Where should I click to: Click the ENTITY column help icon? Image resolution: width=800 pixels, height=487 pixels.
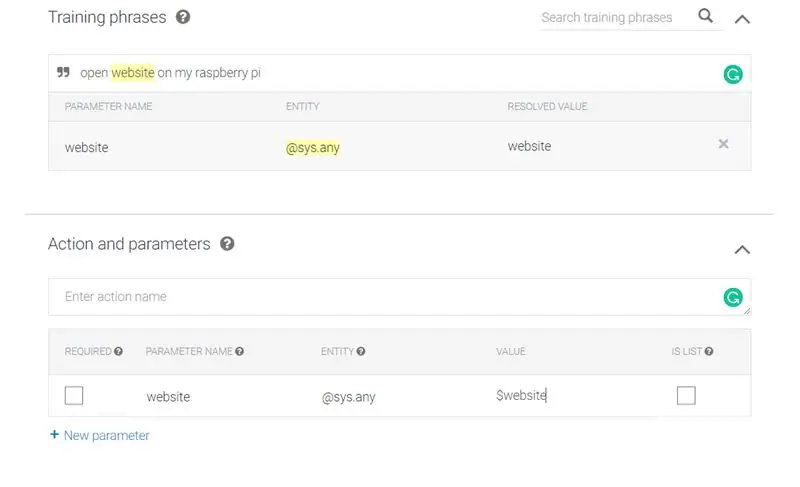(361, 351)
